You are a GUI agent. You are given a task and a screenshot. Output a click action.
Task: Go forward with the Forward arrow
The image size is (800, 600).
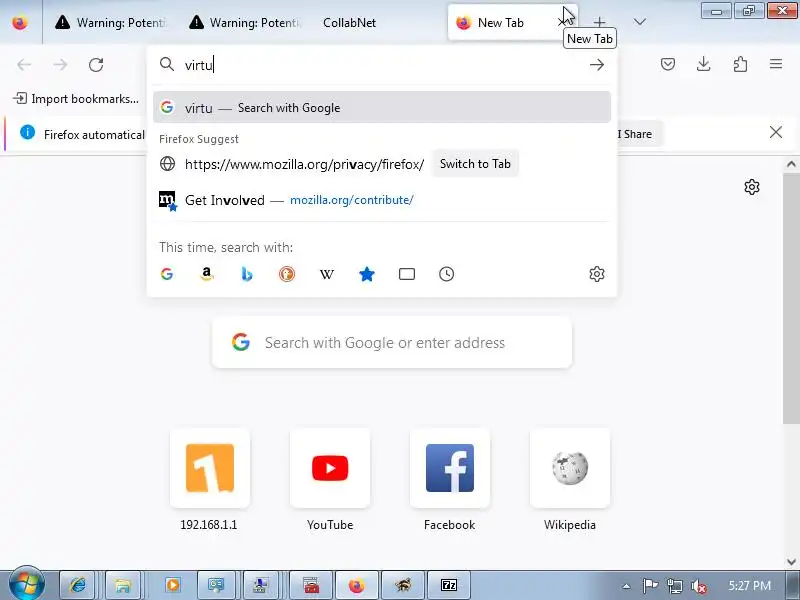pyautogui.click(x=60, y=65)
